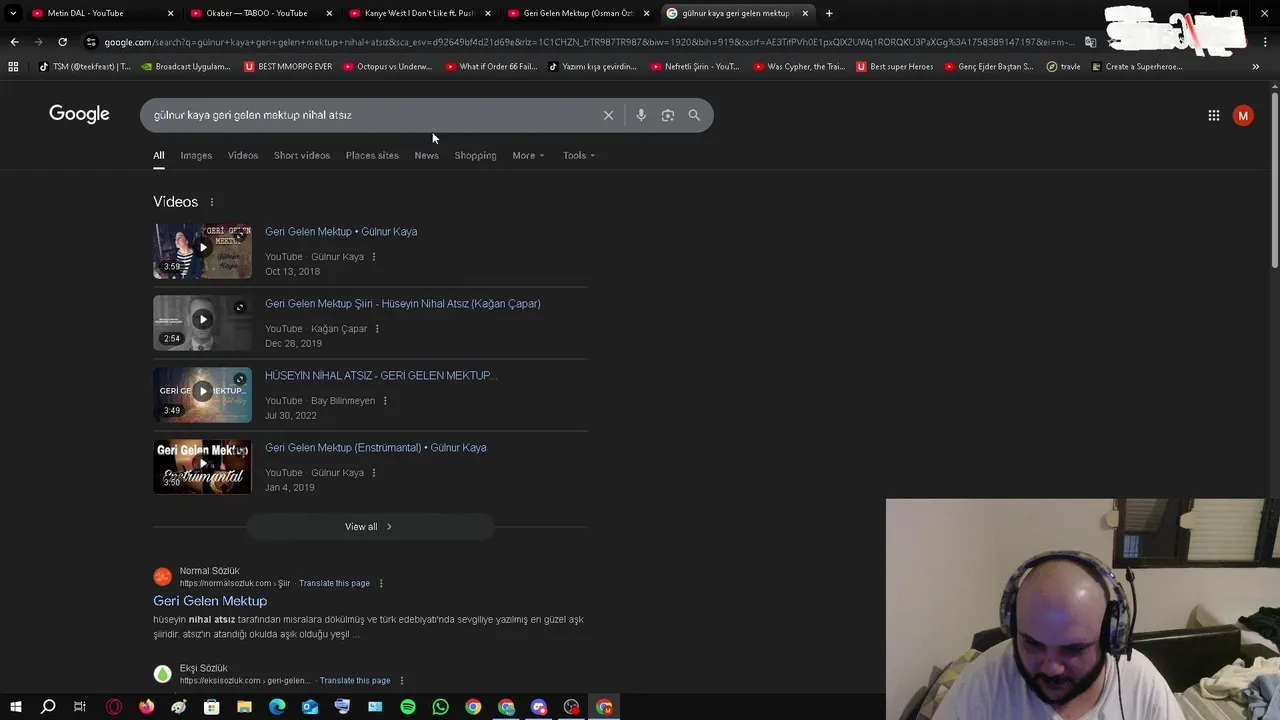The height and width of the screenshot is (720, 1280).
Task: Open more options for Ekşi Sözlük result
Action: 402,681
